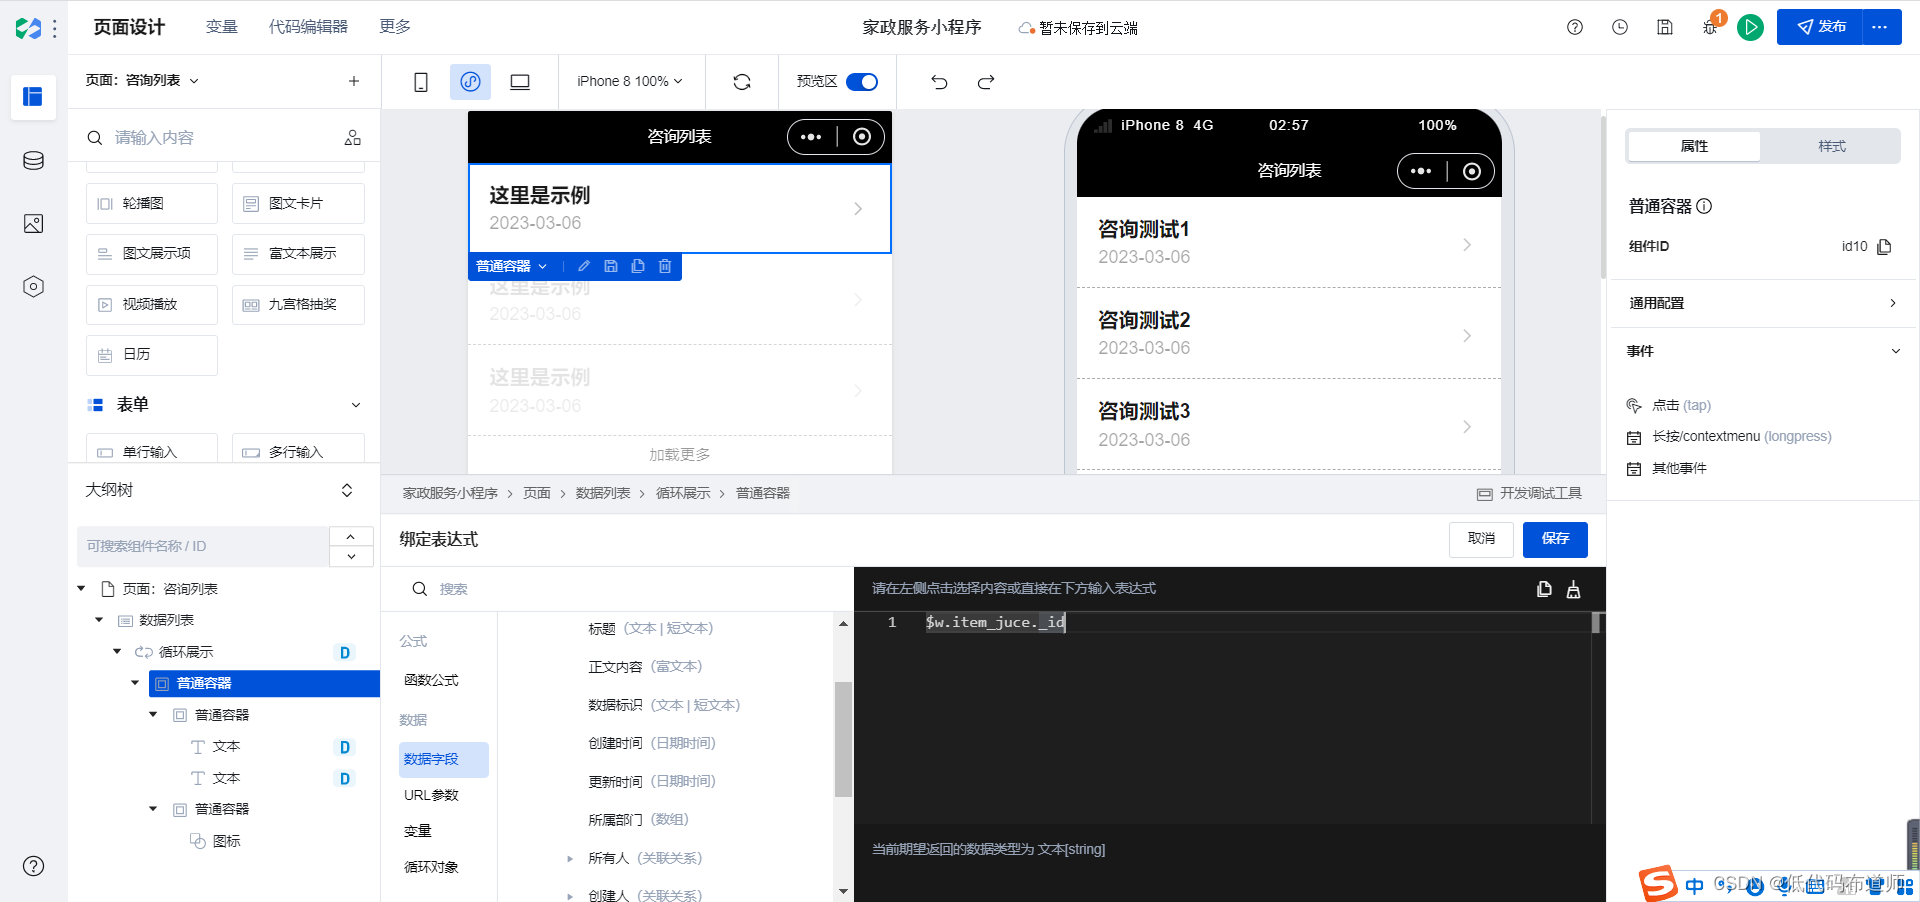Screen dimensions: 1920x902
Task: Open the data source sidebar icon
Action: pyautogui.click(x=33, y=160)
